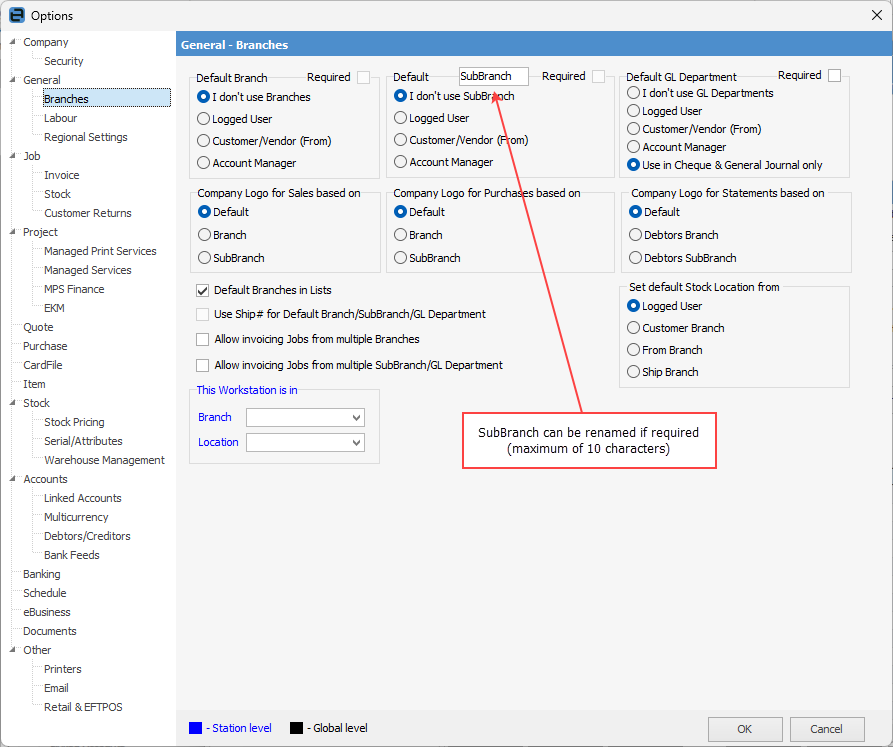Choose Customer Branch for default Stock Location
The width and height of the screenshot is (893, 747).
(633, 328)
